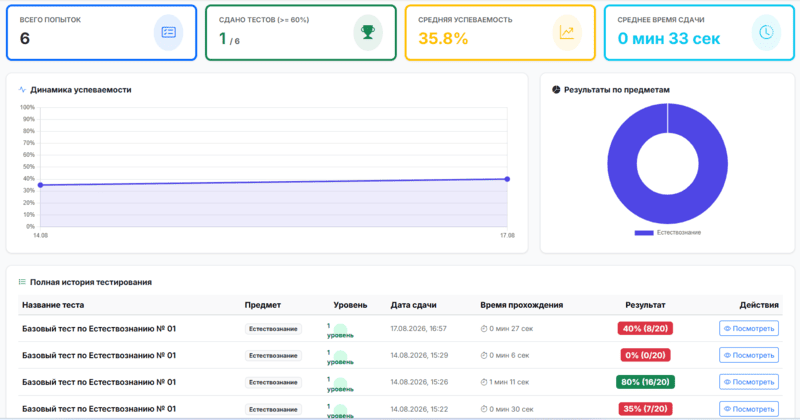Click the 0 мин 33 сек value

668,38
